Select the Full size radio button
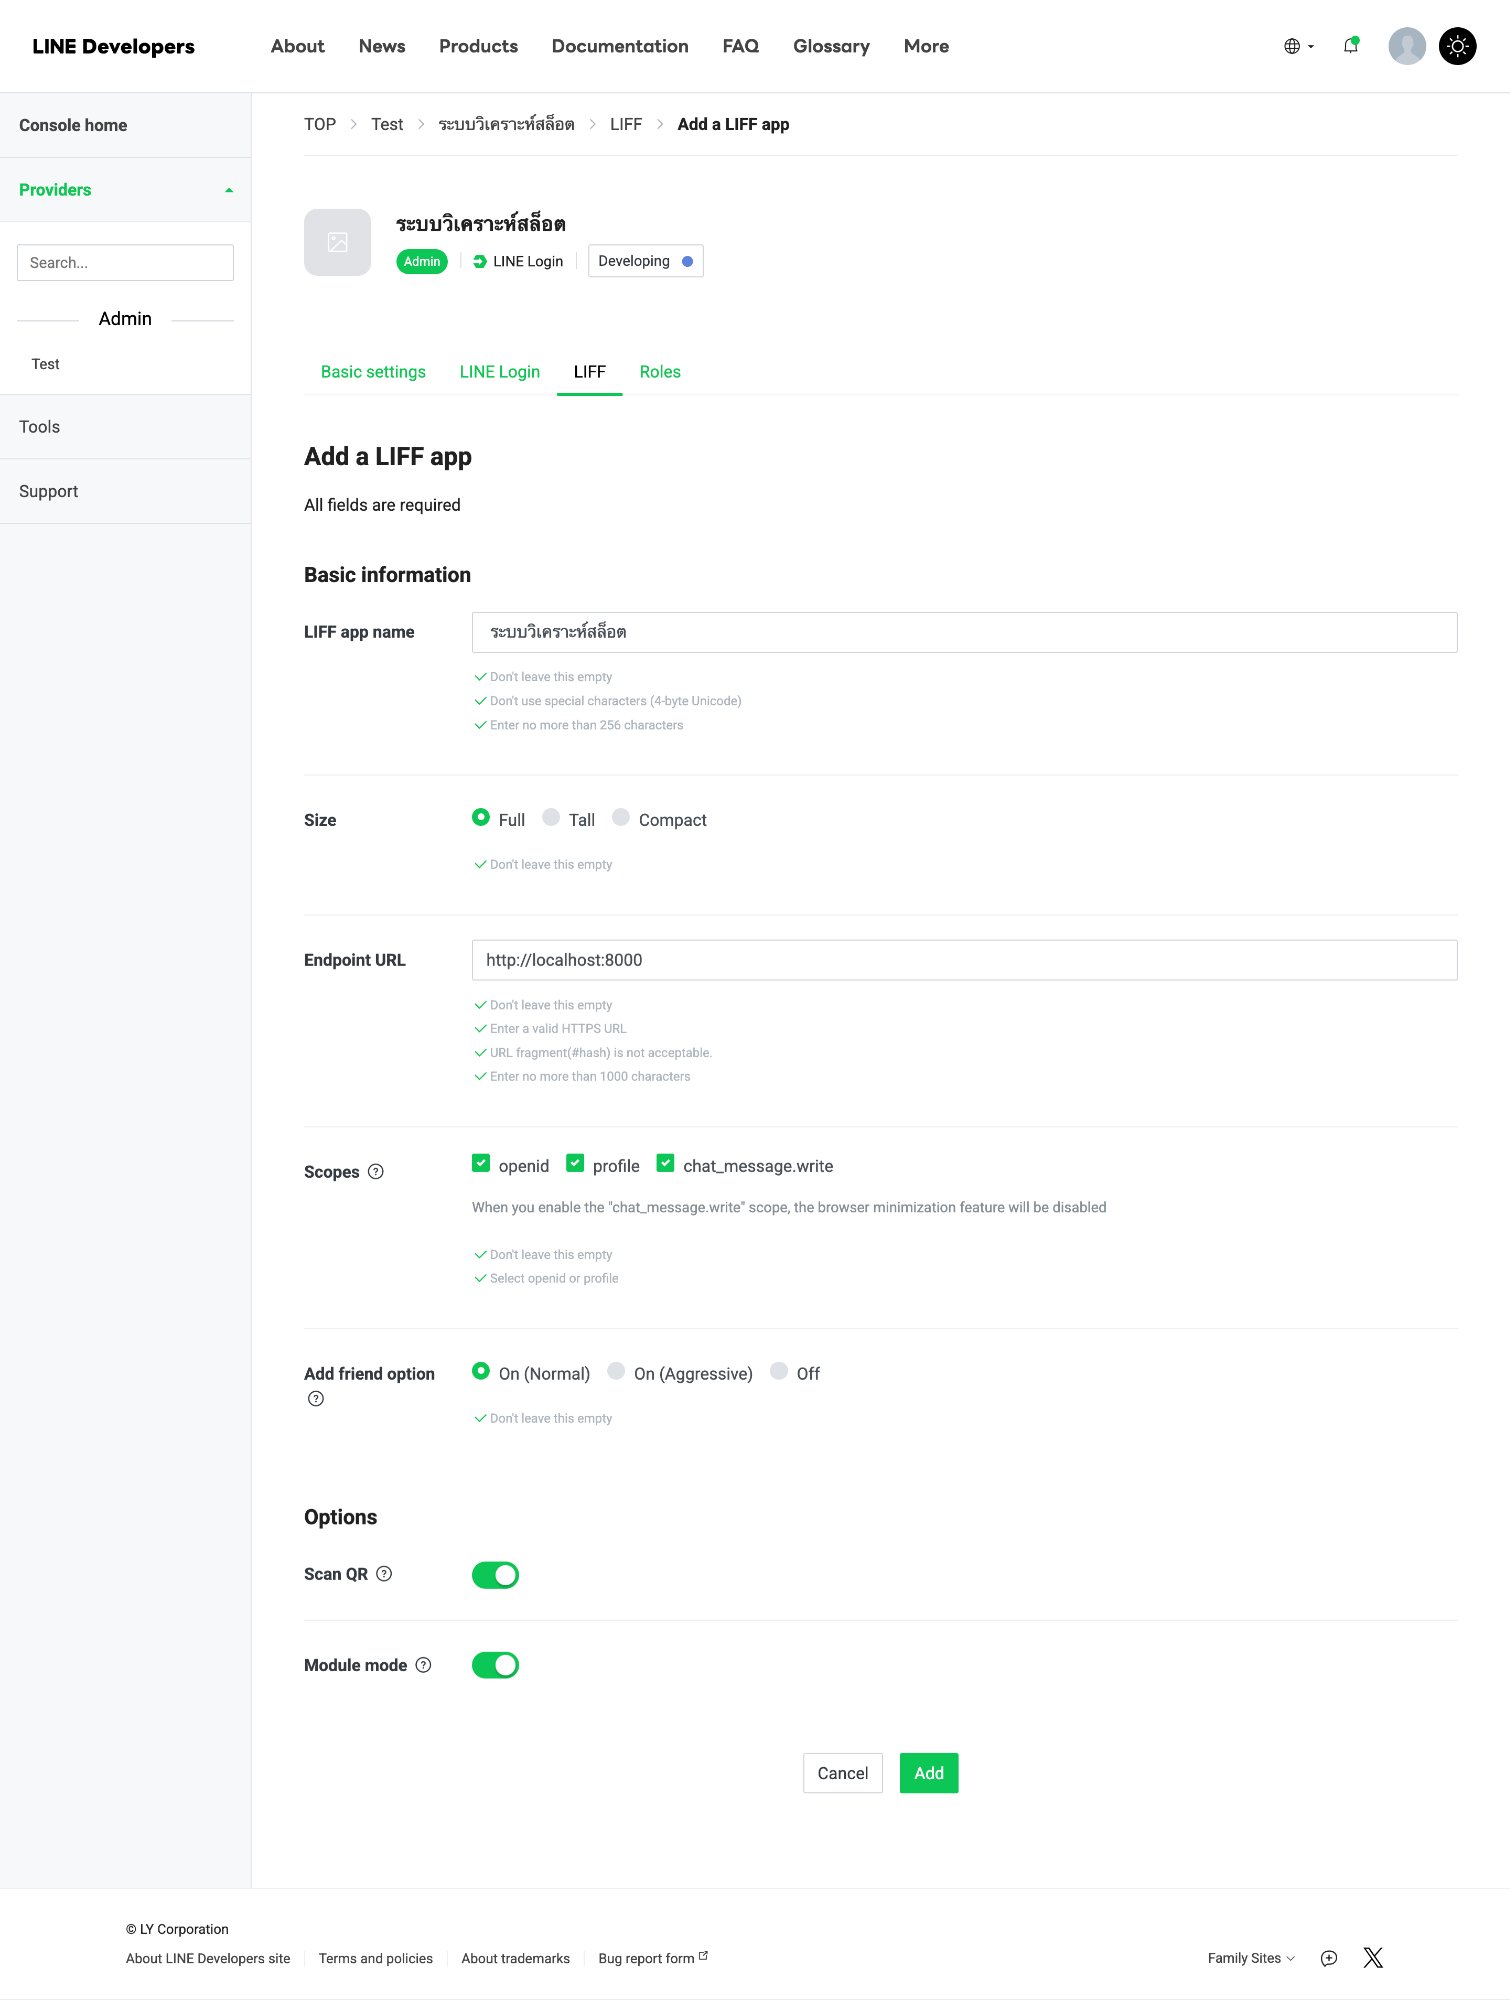 [481, 817]
